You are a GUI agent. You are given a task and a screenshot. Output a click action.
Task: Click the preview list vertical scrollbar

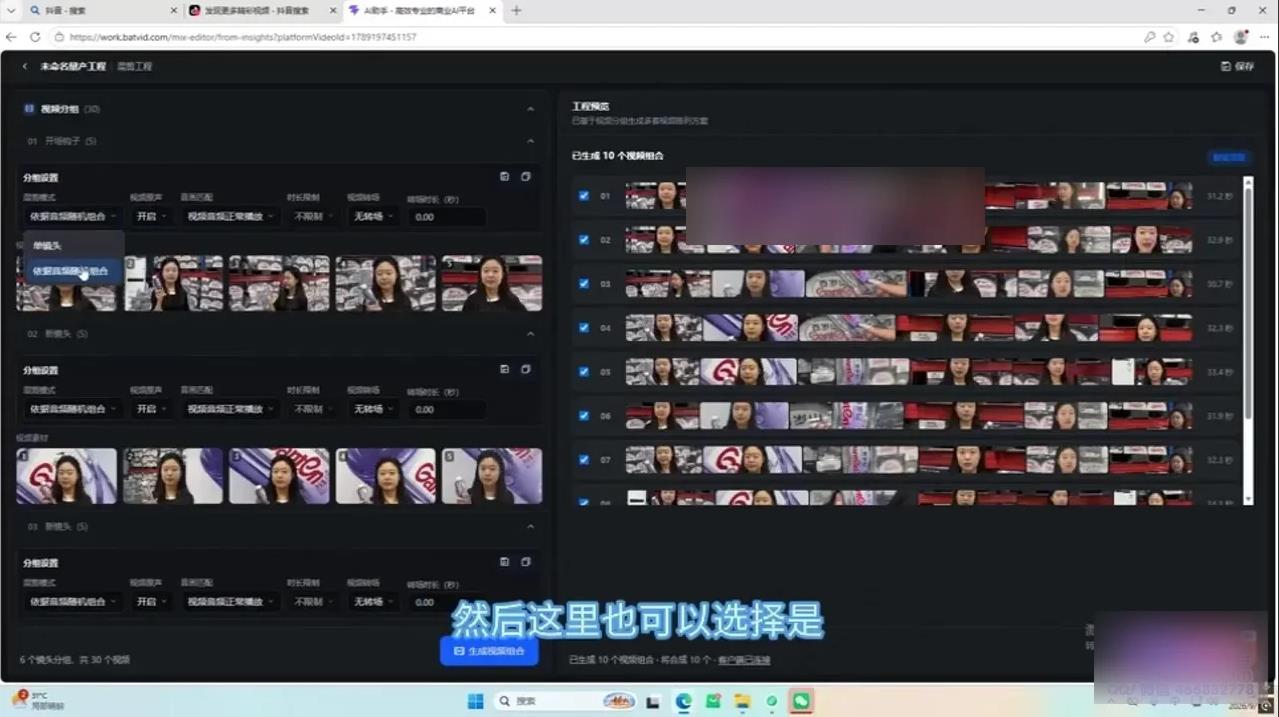(x=1248, y=300)
